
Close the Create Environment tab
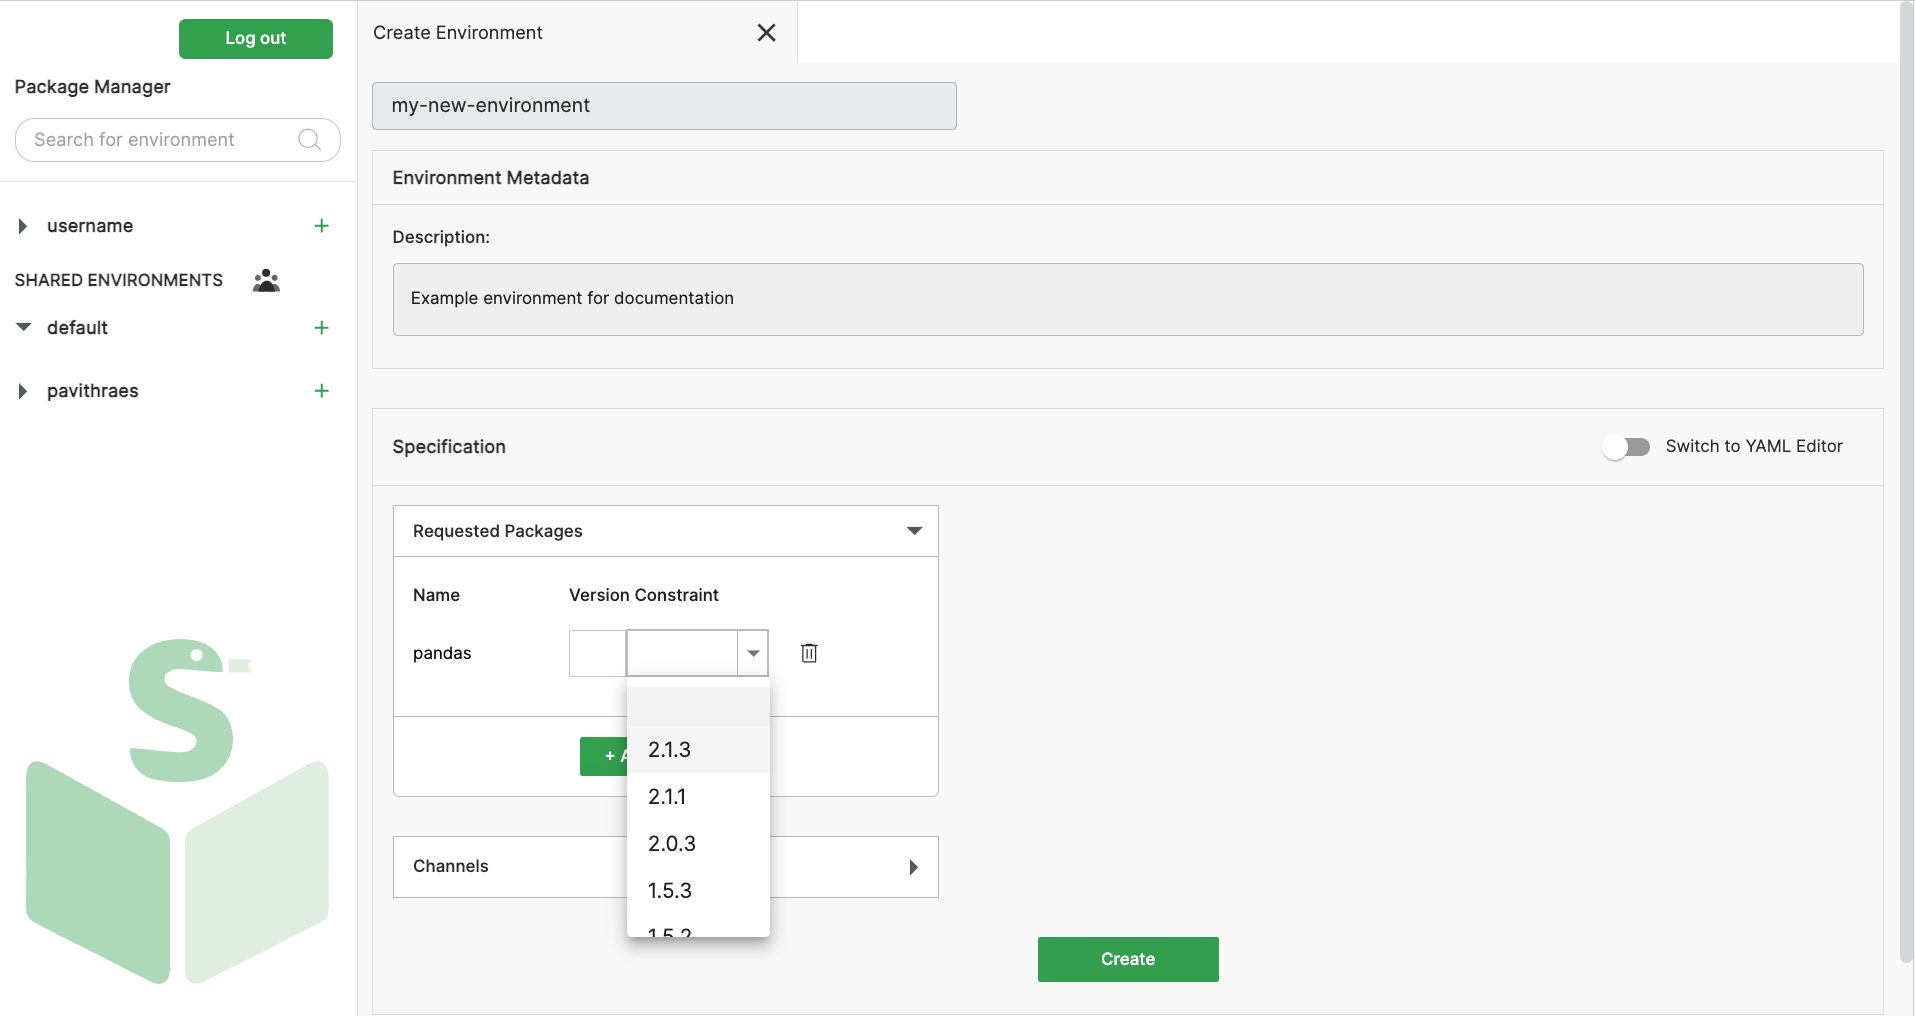click(x=766, y=32)
